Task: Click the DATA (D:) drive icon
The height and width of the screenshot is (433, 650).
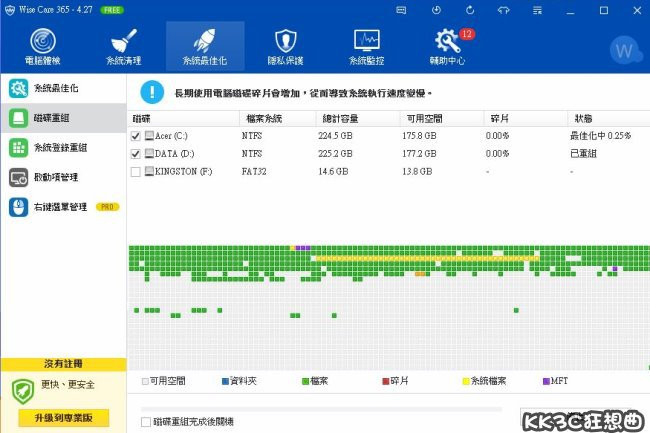Action: click(x=149, y=153)
